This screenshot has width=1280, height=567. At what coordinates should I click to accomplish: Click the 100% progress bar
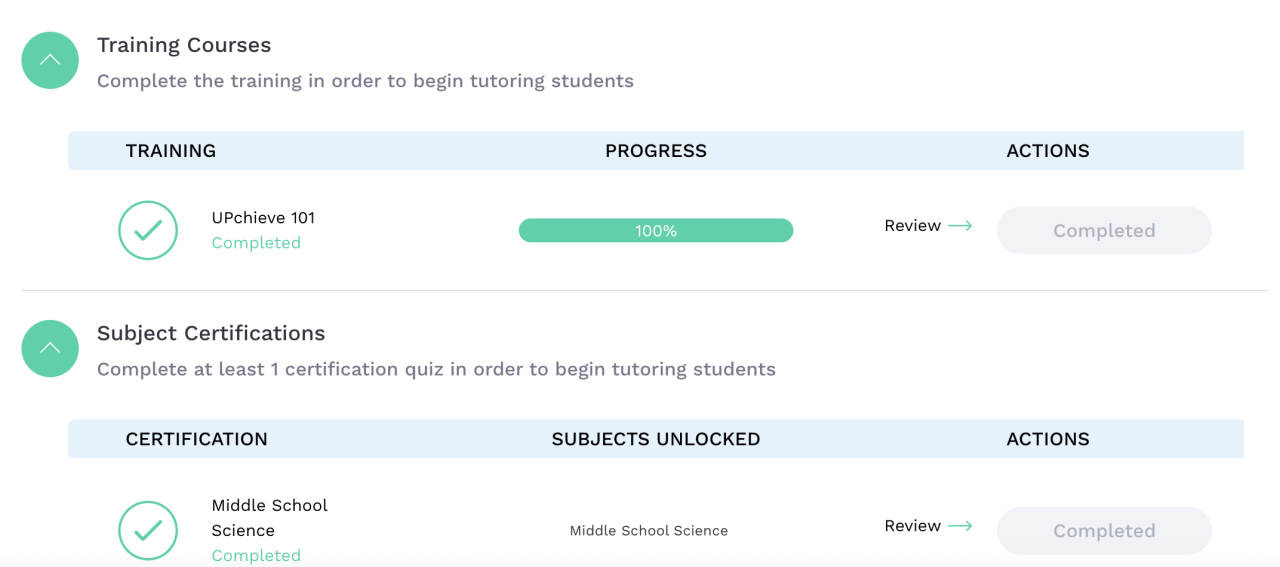(x=655, y=231)
